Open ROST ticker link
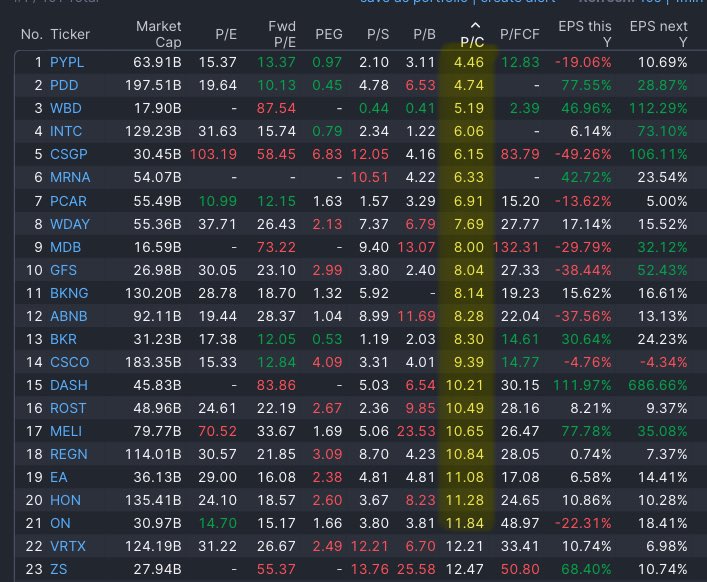707x582 pixels. coord(68,408)
